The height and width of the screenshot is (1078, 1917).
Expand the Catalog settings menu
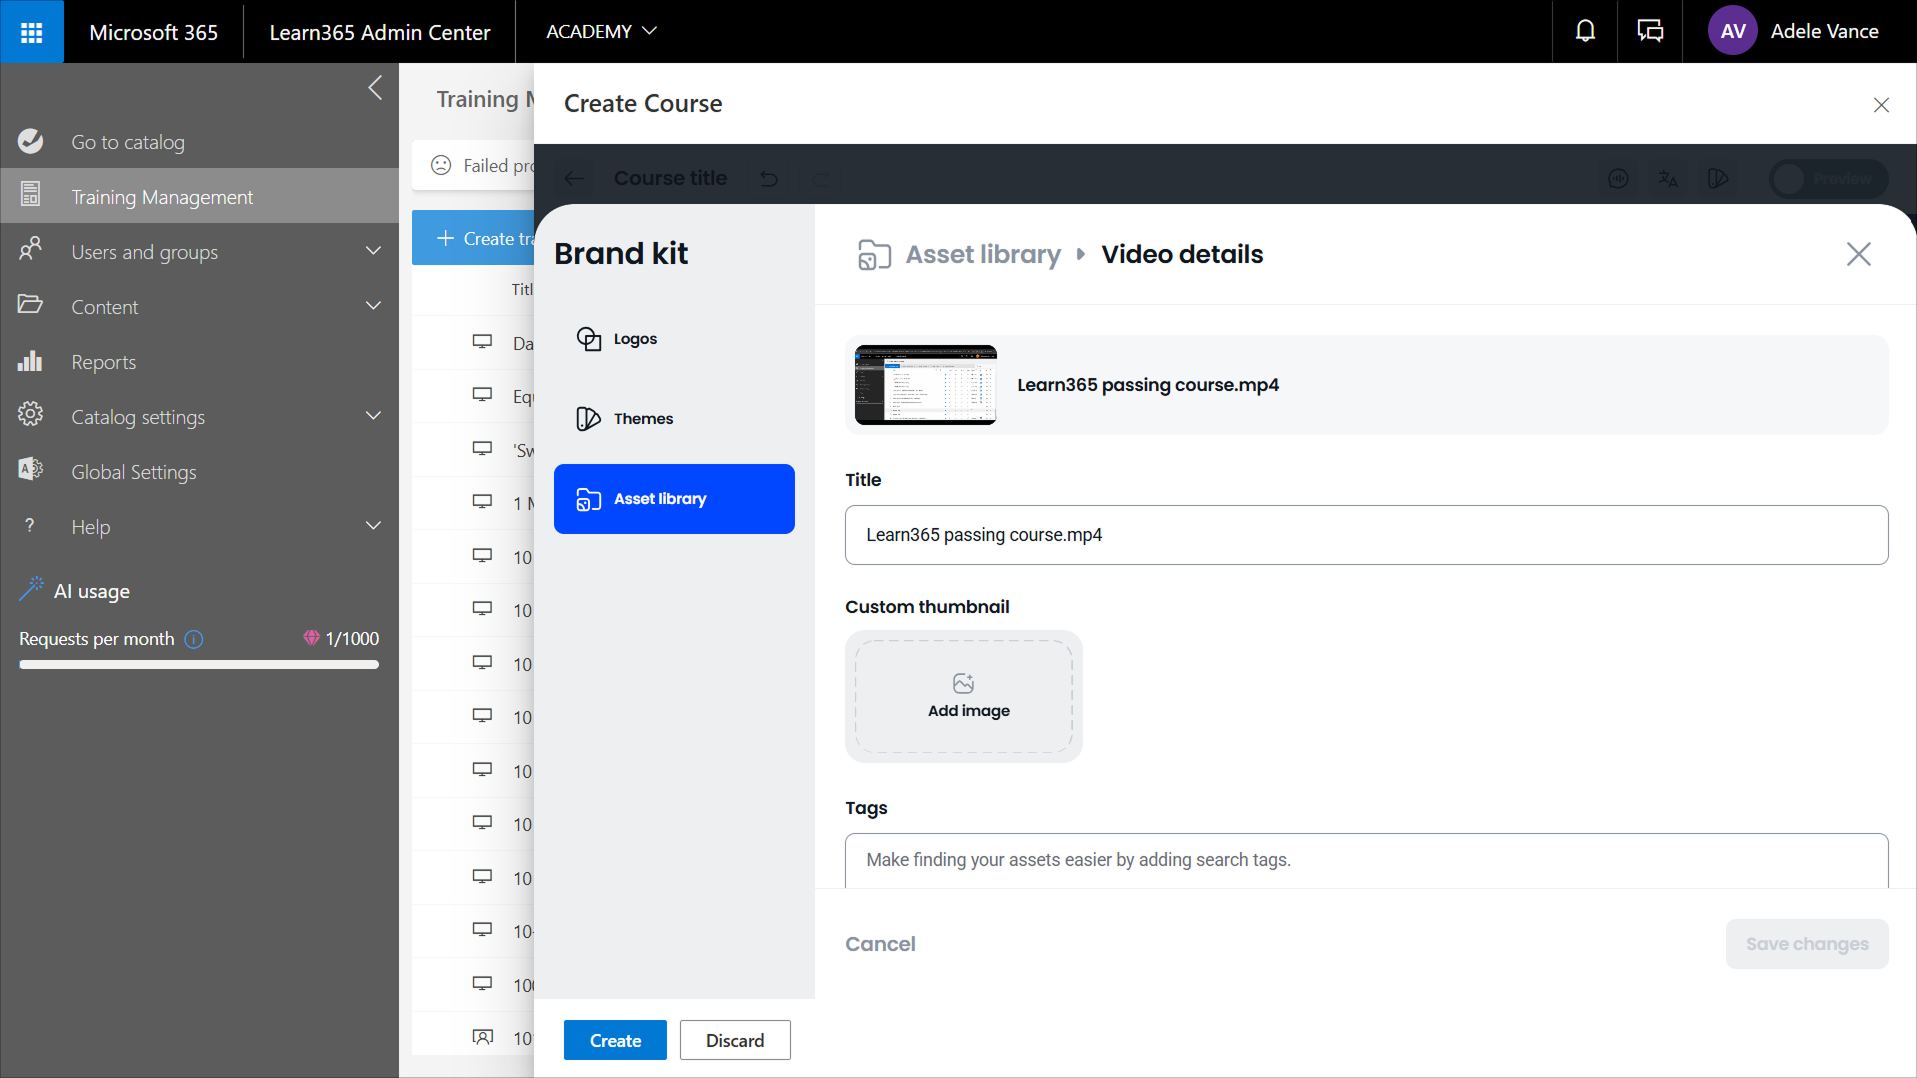click(373, 416)
